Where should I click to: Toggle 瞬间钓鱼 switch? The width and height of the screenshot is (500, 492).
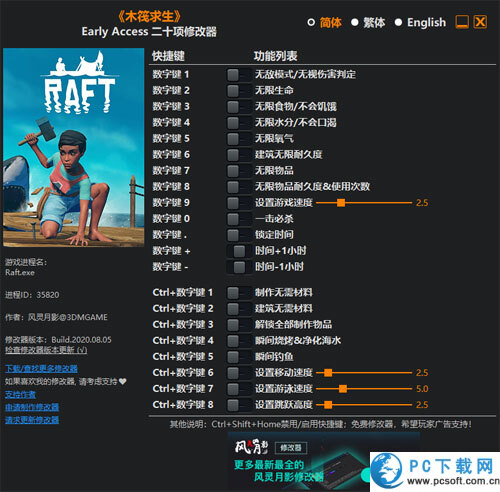coord(239,357)
